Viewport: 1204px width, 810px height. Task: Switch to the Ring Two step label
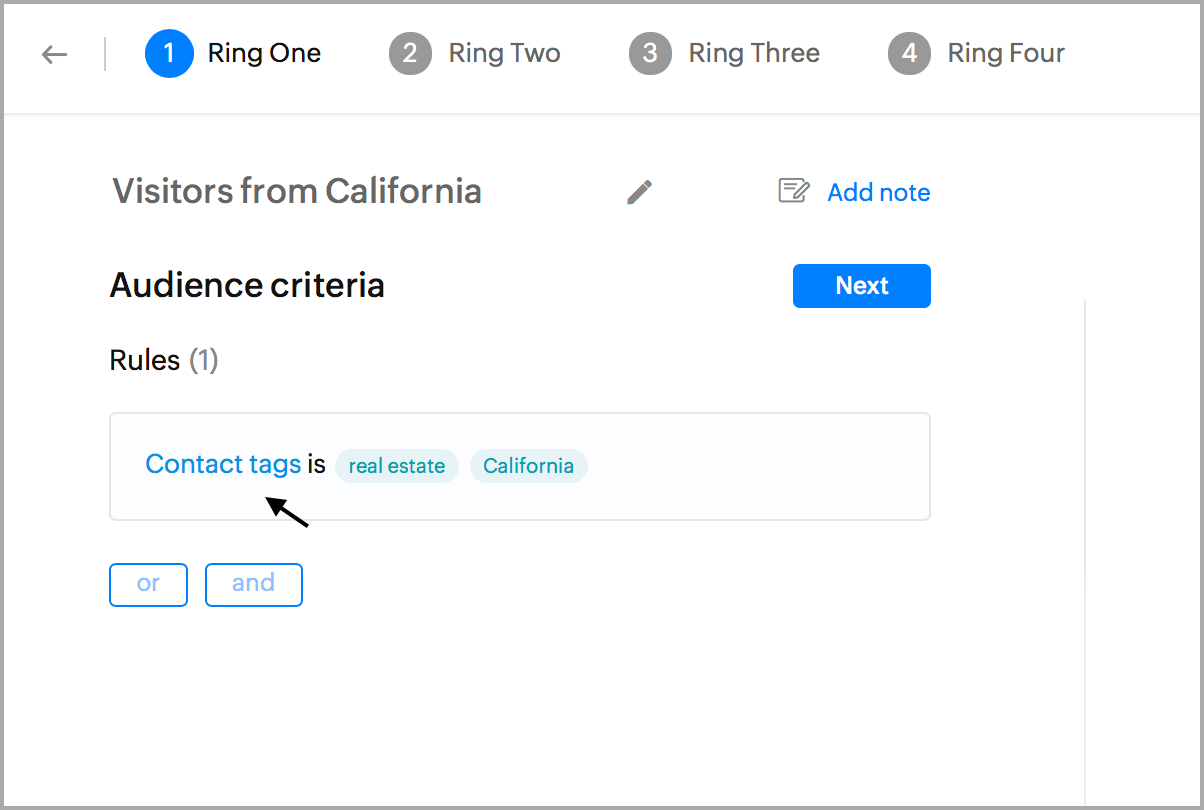pyautogui.click(x=504, y=54)
